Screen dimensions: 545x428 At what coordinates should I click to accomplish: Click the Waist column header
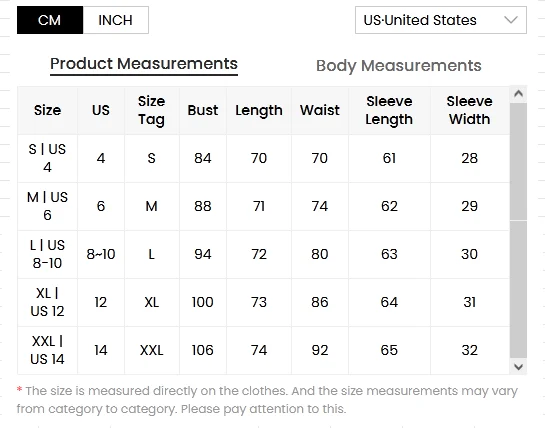click(x=320, y=110)
